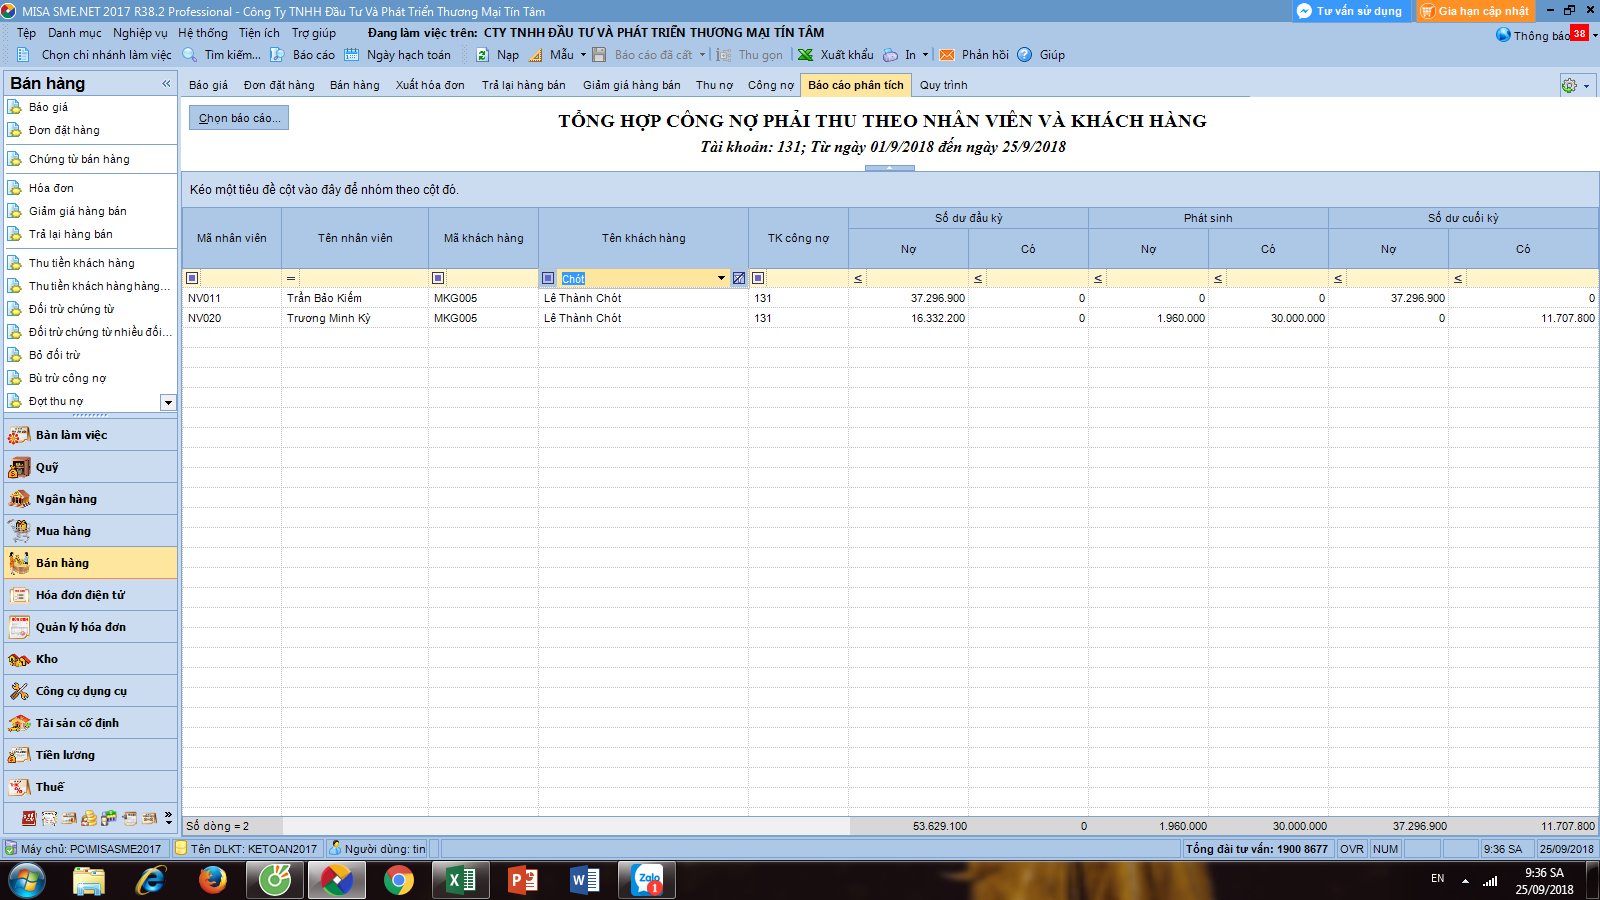Open Chứng từ bán hàng in sidebar
The image size is (1600, 900).
(x=79, y=159)
